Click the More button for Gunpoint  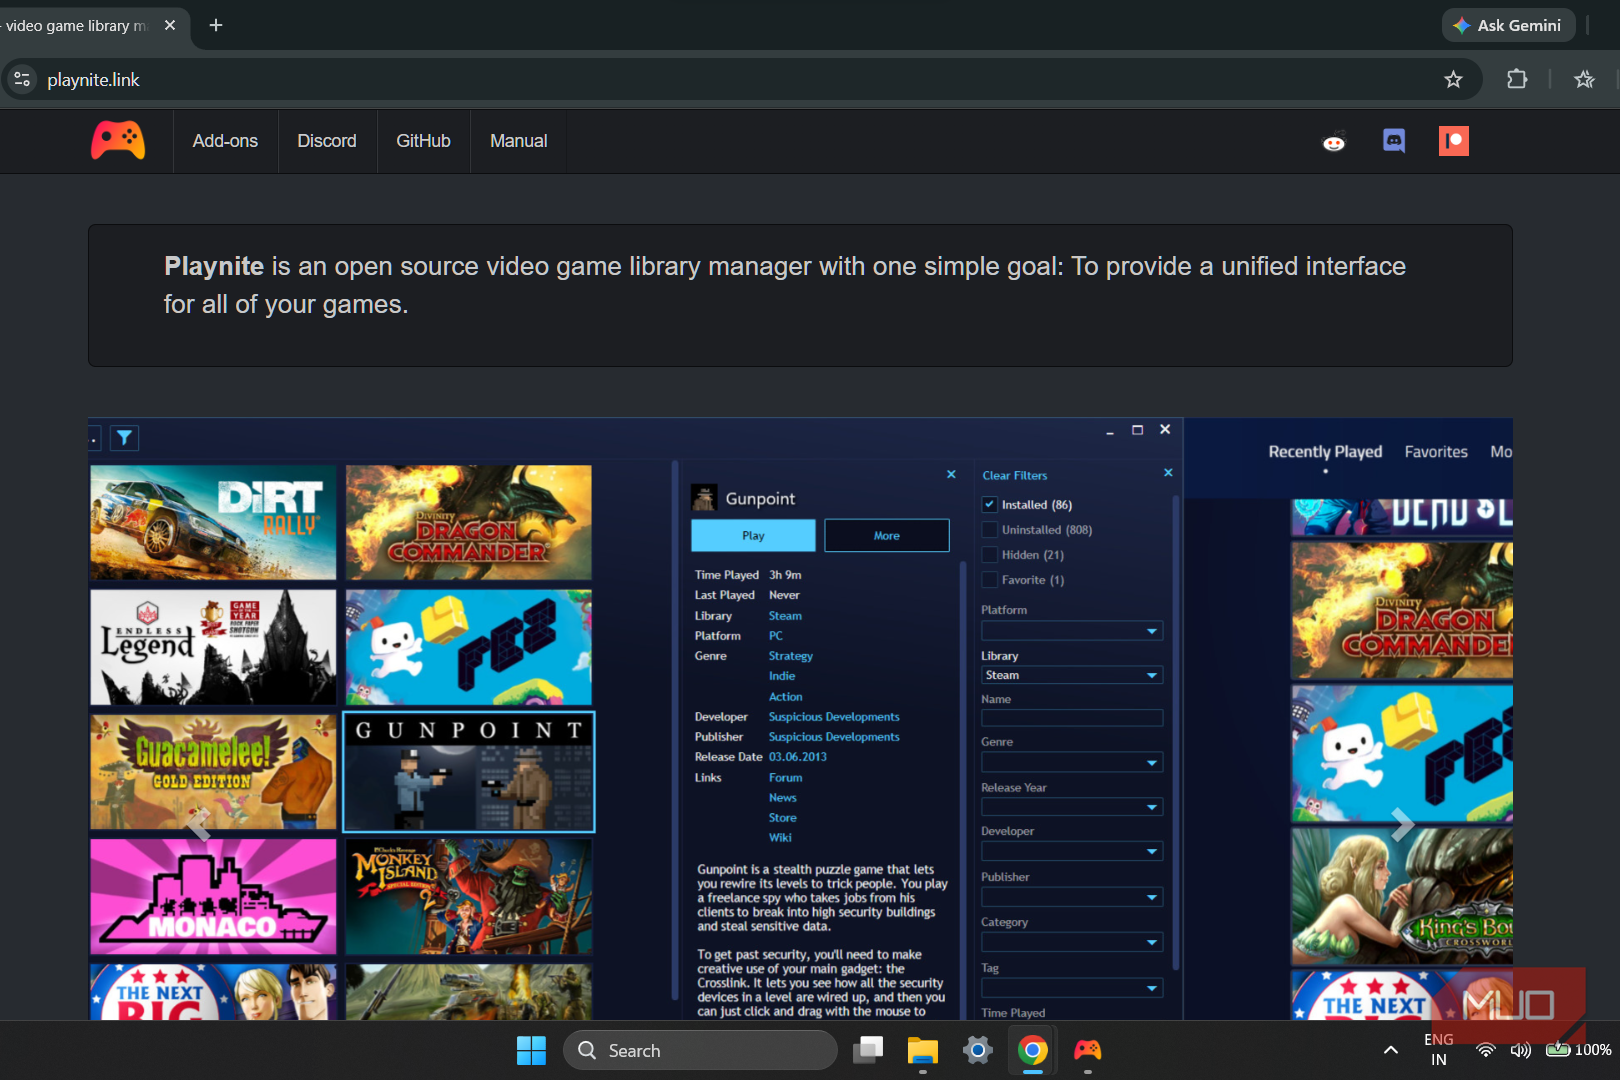887,536
